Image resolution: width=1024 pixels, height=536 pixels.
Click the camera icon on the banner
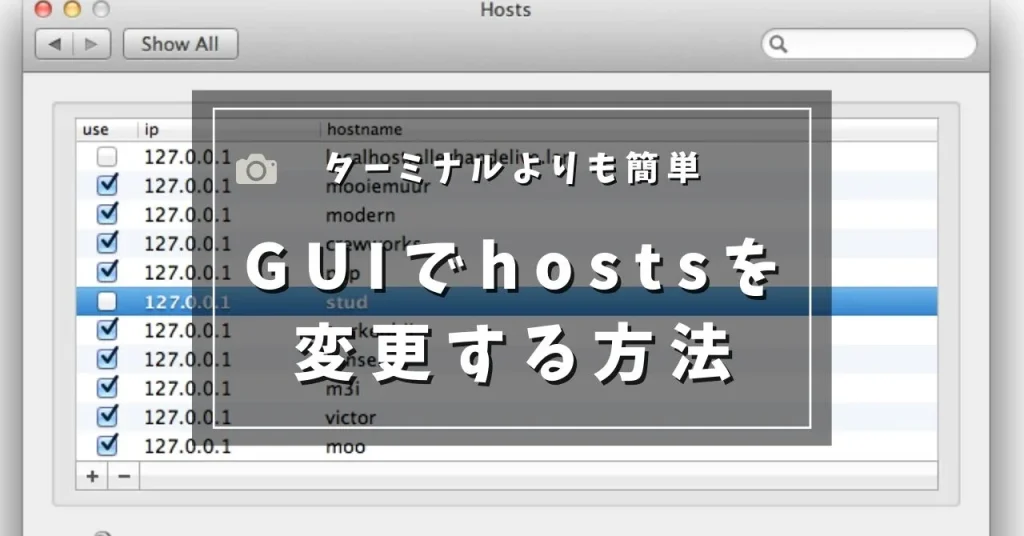pos(256,170)
